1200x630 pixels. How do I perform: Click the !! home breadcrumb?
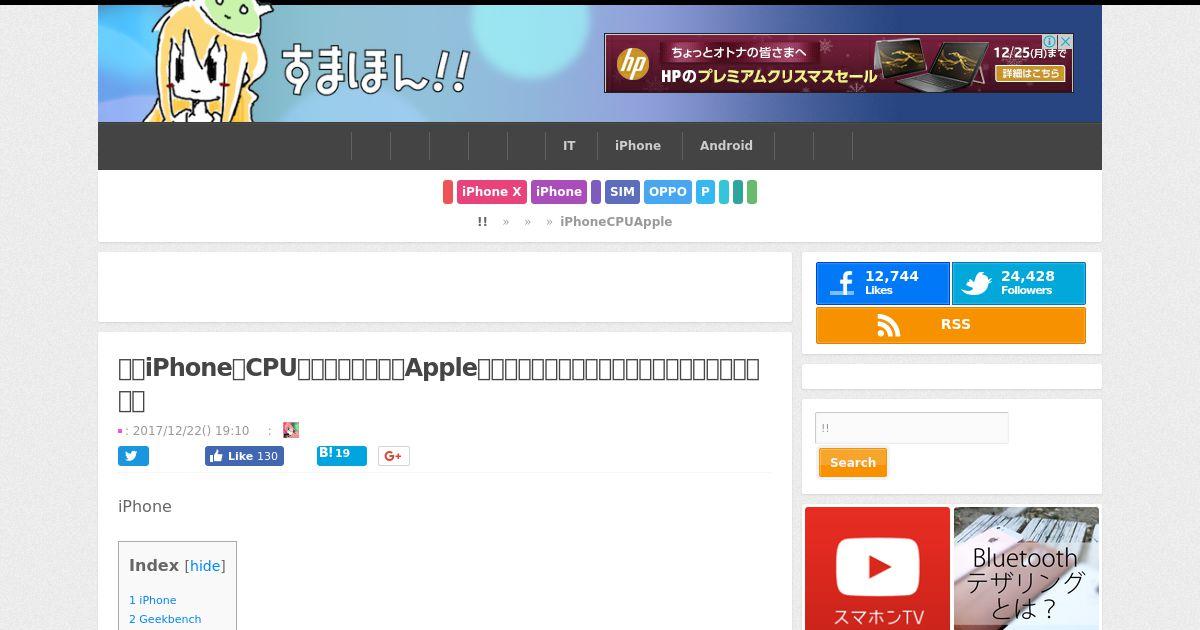pyautogui.click(x=482, y=222)
